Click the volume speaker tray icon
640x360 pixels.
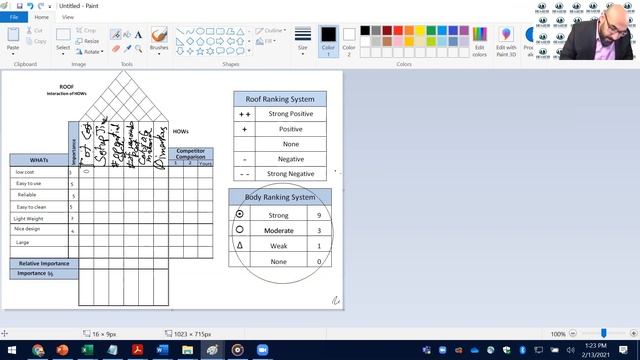570,350
